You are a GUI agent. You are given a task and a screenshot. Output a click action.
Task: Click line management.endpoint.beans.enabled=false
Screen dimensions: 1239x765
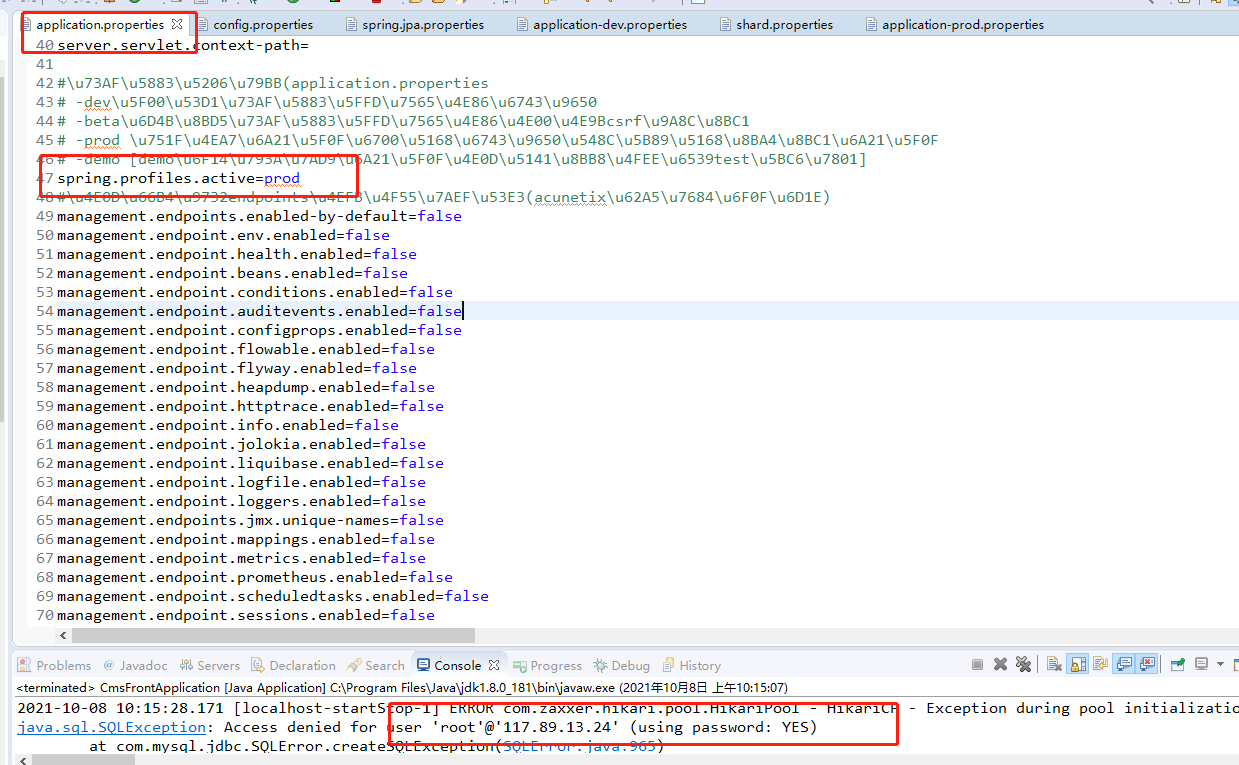[x=232, y=273]
